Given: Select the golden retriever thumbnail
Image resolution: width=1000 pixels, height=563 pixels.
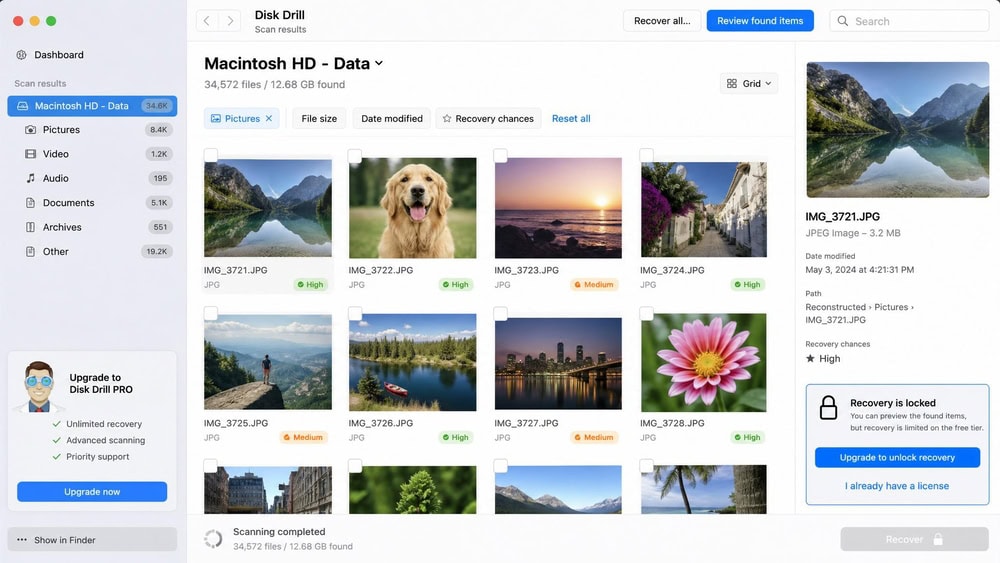Looking at the screenshot, I should [413, 208].
